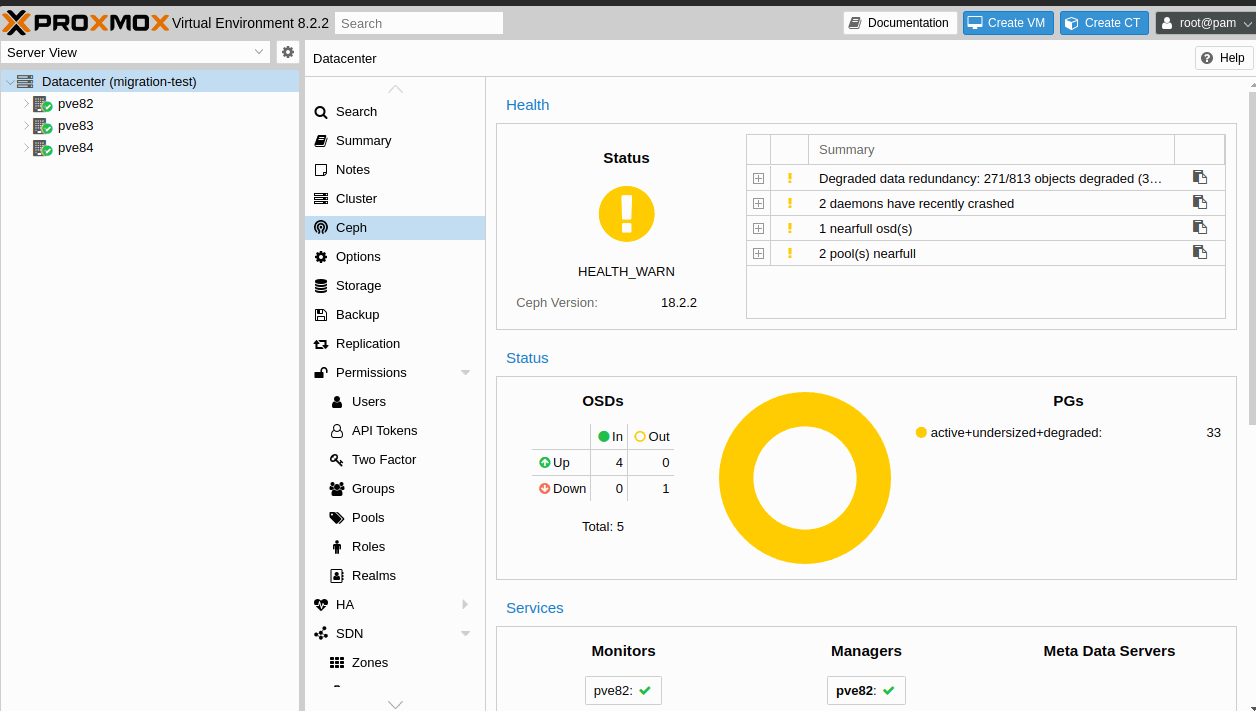Open the Cluster menu entry

pyautogui.click(x=395, y=199)
